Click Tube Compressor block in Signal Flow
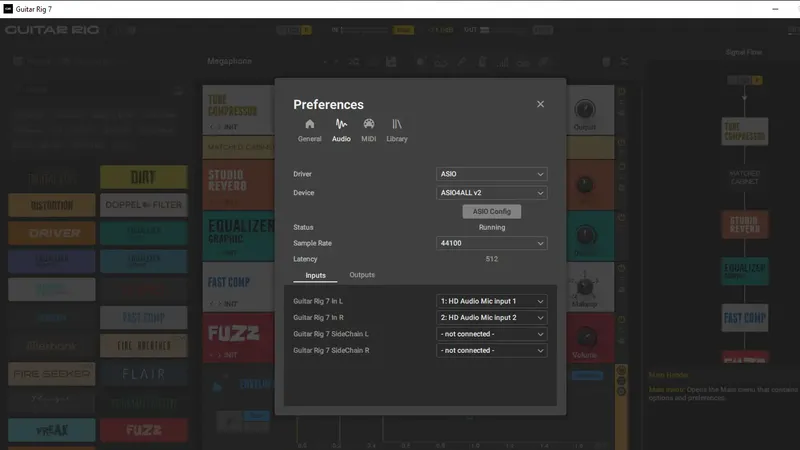The width and height of the screenshot is (800, 450). pos(744,131)
